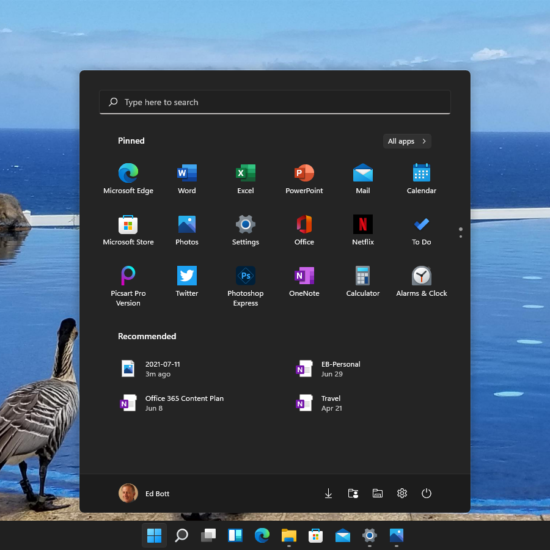Launch Microsoft Store from the pinned grid

tap(128, 230)
